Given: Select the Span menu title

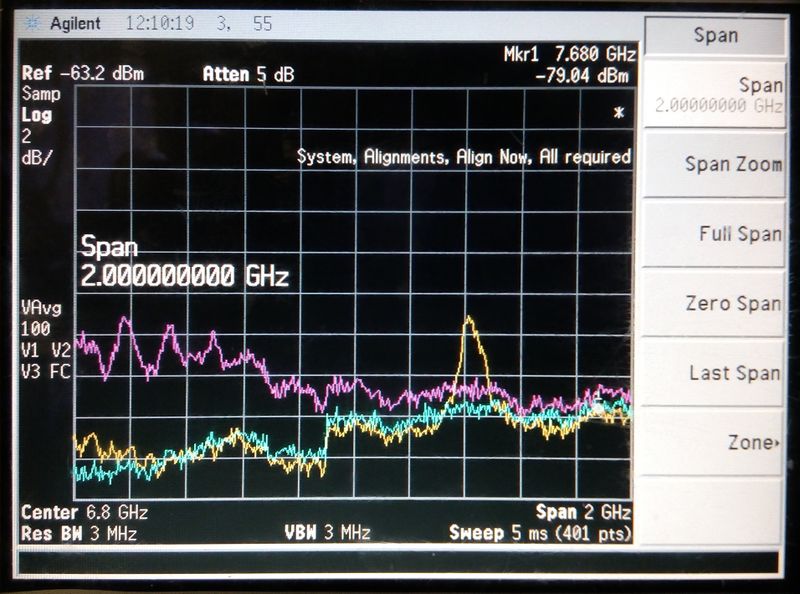Looking at the screenshot, I should click(714, 34).
